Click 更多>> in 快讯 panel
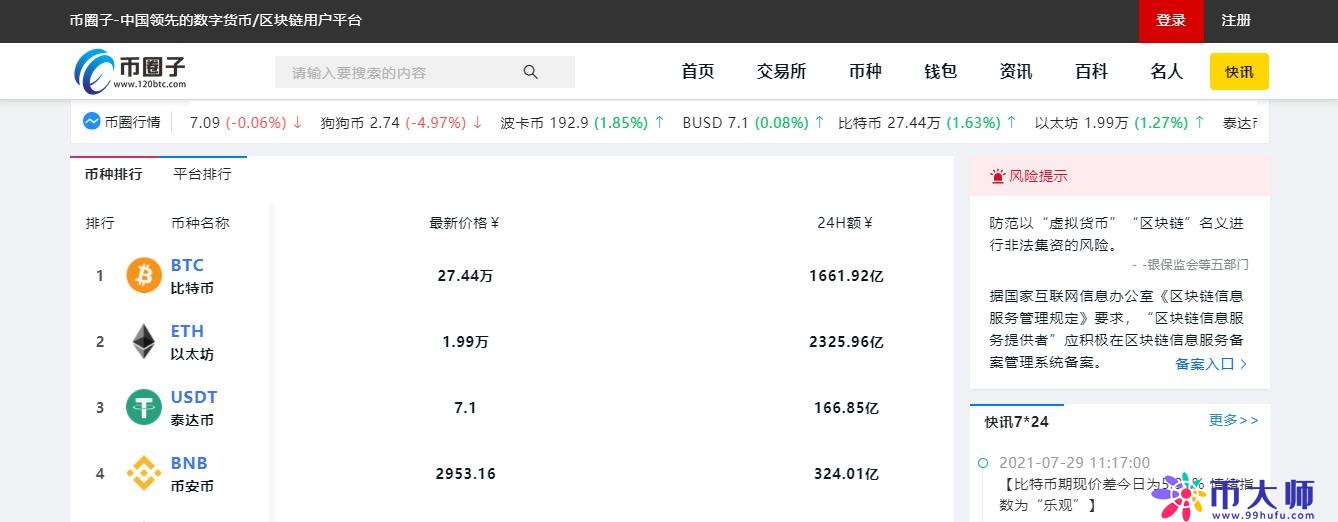 [x=1234, y=420]
